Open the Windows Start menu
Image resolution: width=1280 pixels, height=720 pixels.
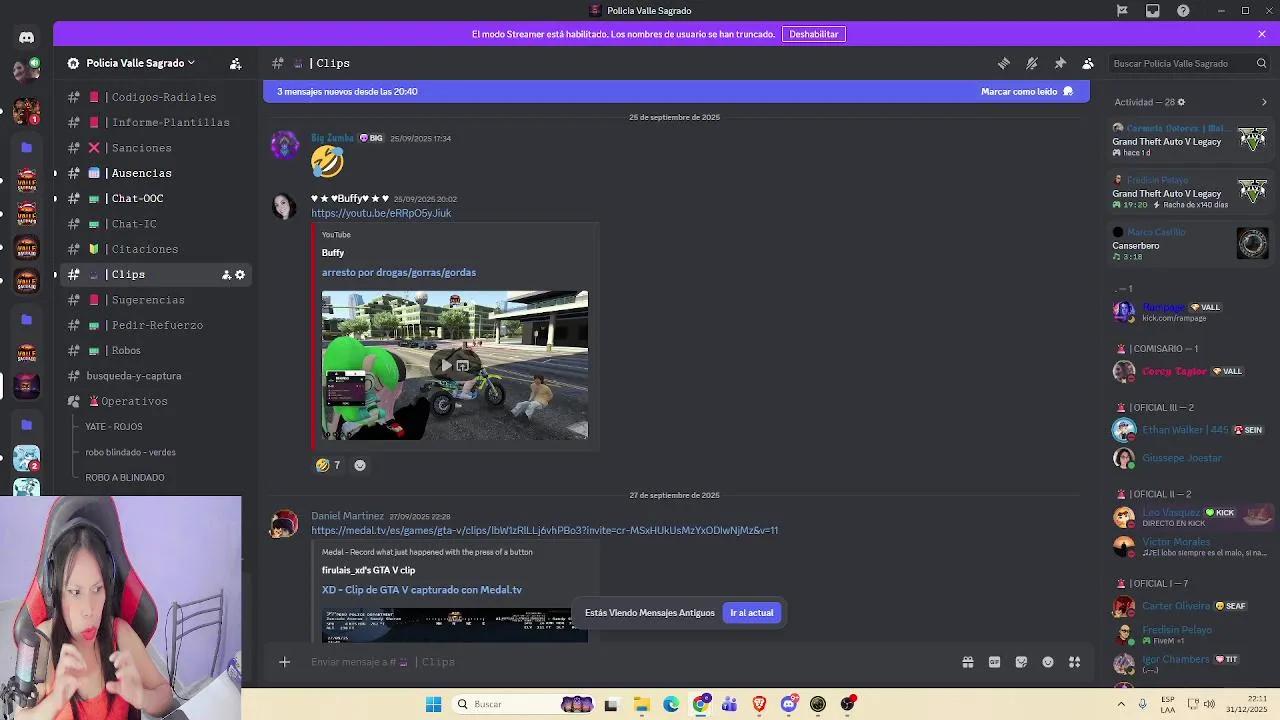[x=433, y=703]
